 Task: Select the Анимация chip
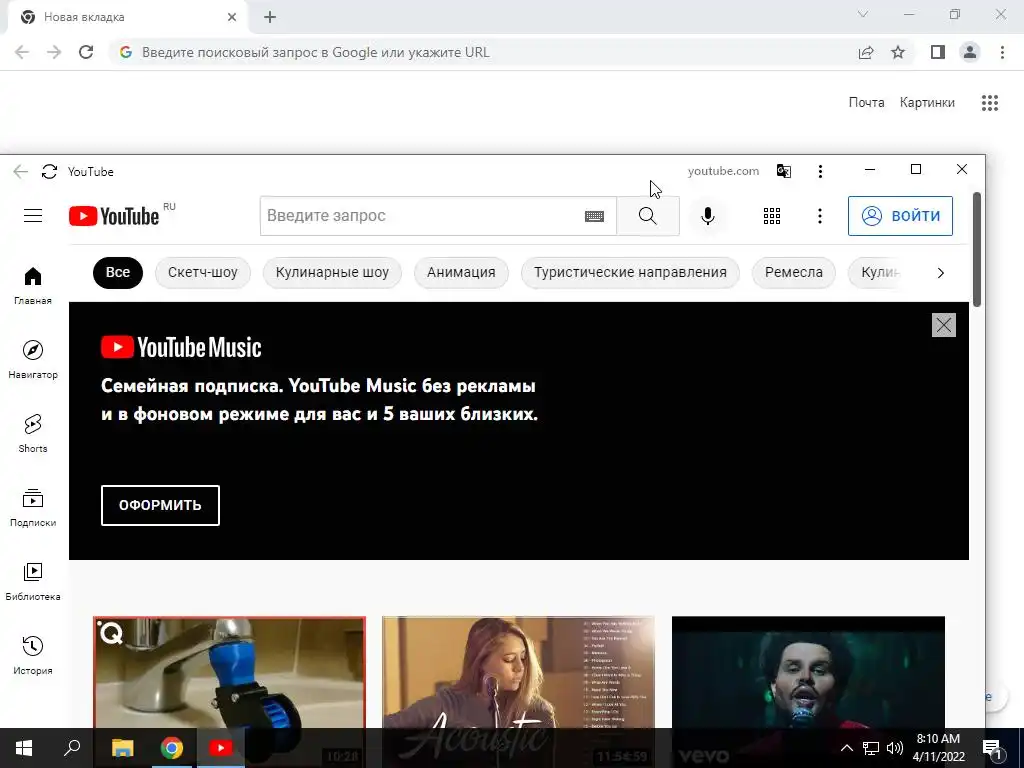(x=461, y=272)
